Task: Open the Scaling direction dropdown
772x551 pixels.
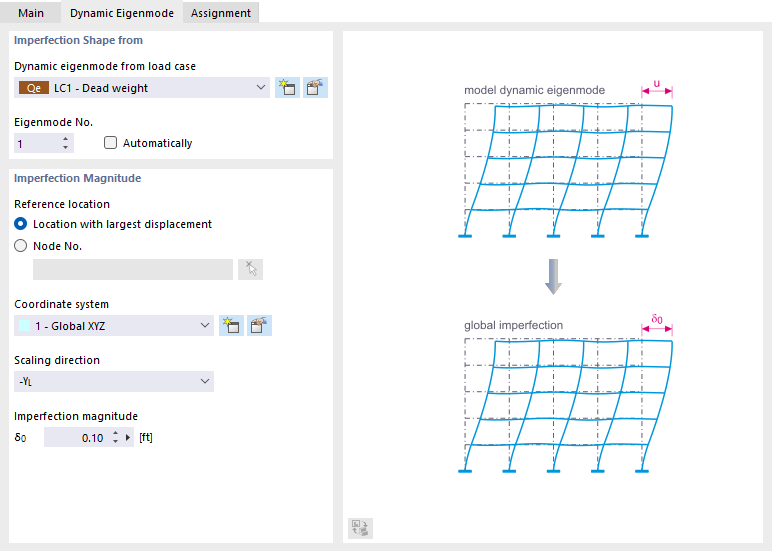Action: (205, 381)
